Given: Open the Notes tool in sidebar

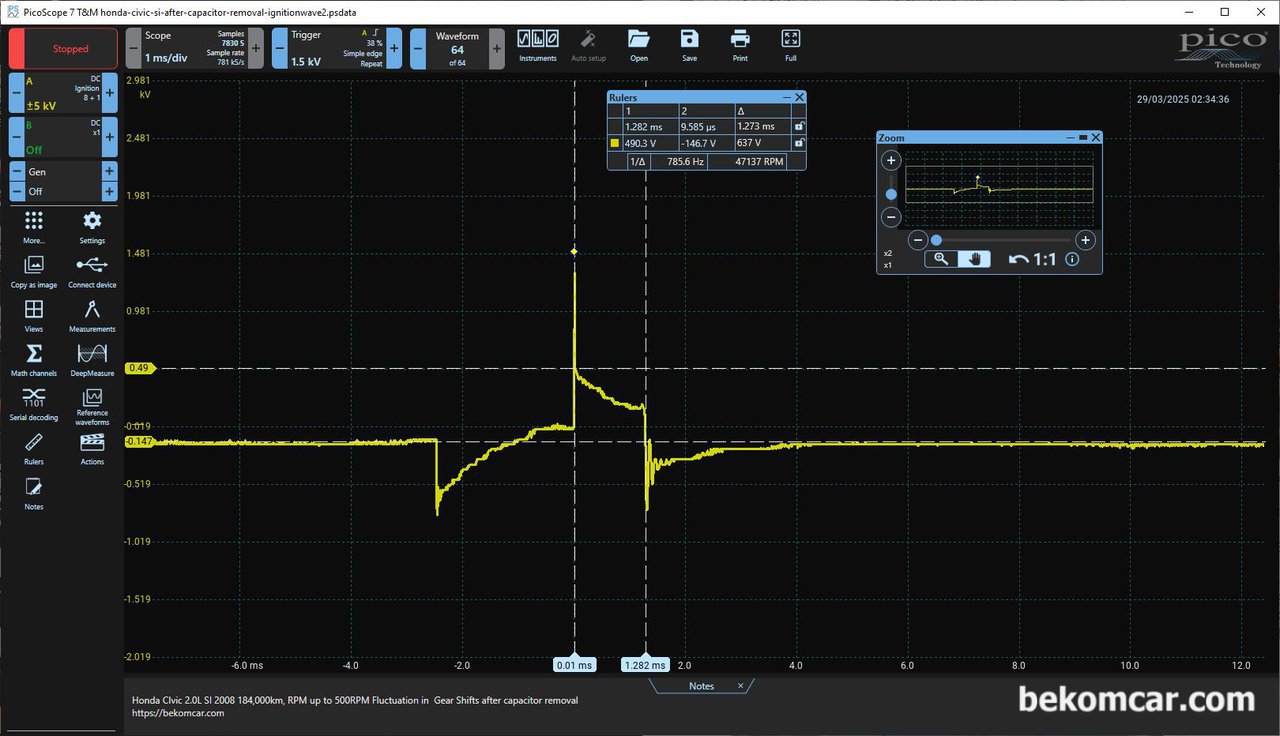Looking at the screenshot, I should click(x=34, y=492).
